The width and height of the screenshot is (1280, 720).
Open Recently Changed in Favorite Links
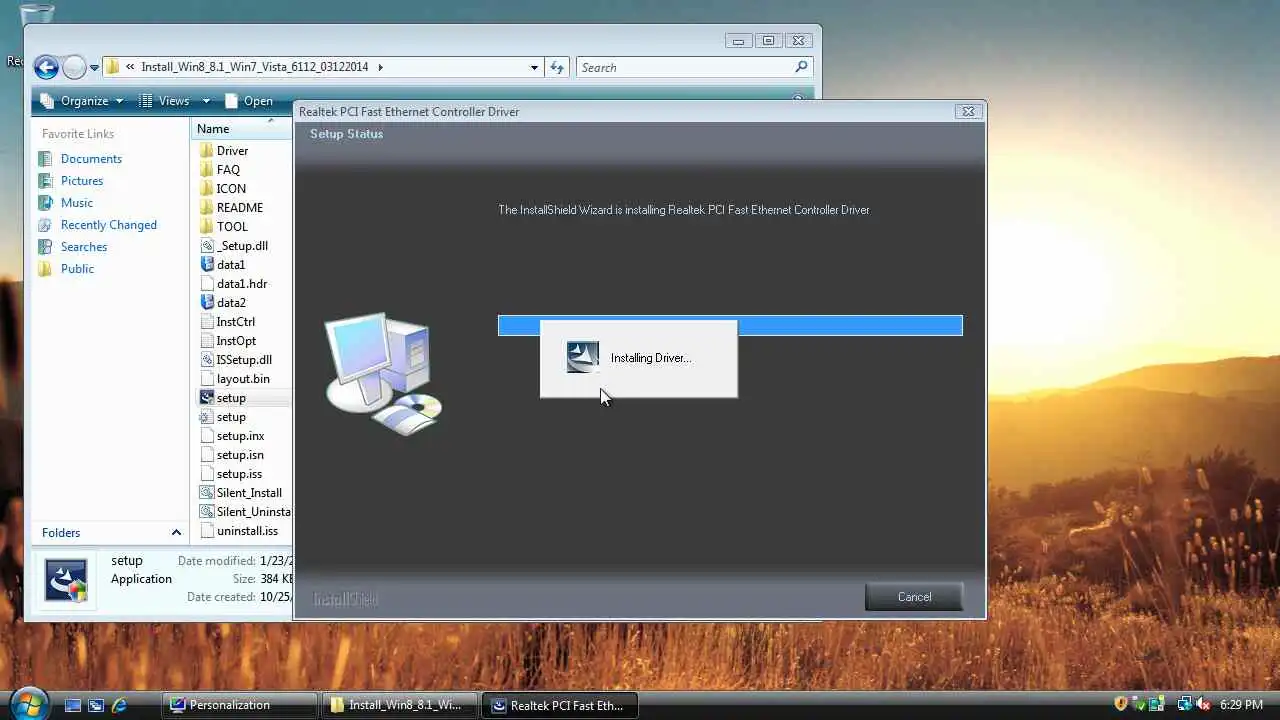97,225
